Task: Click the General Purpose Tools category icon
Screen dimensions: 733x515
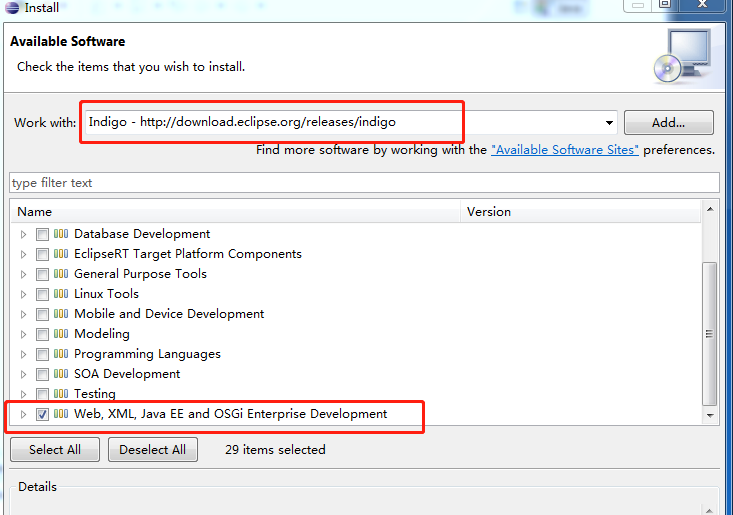Action: coord(61,274)
